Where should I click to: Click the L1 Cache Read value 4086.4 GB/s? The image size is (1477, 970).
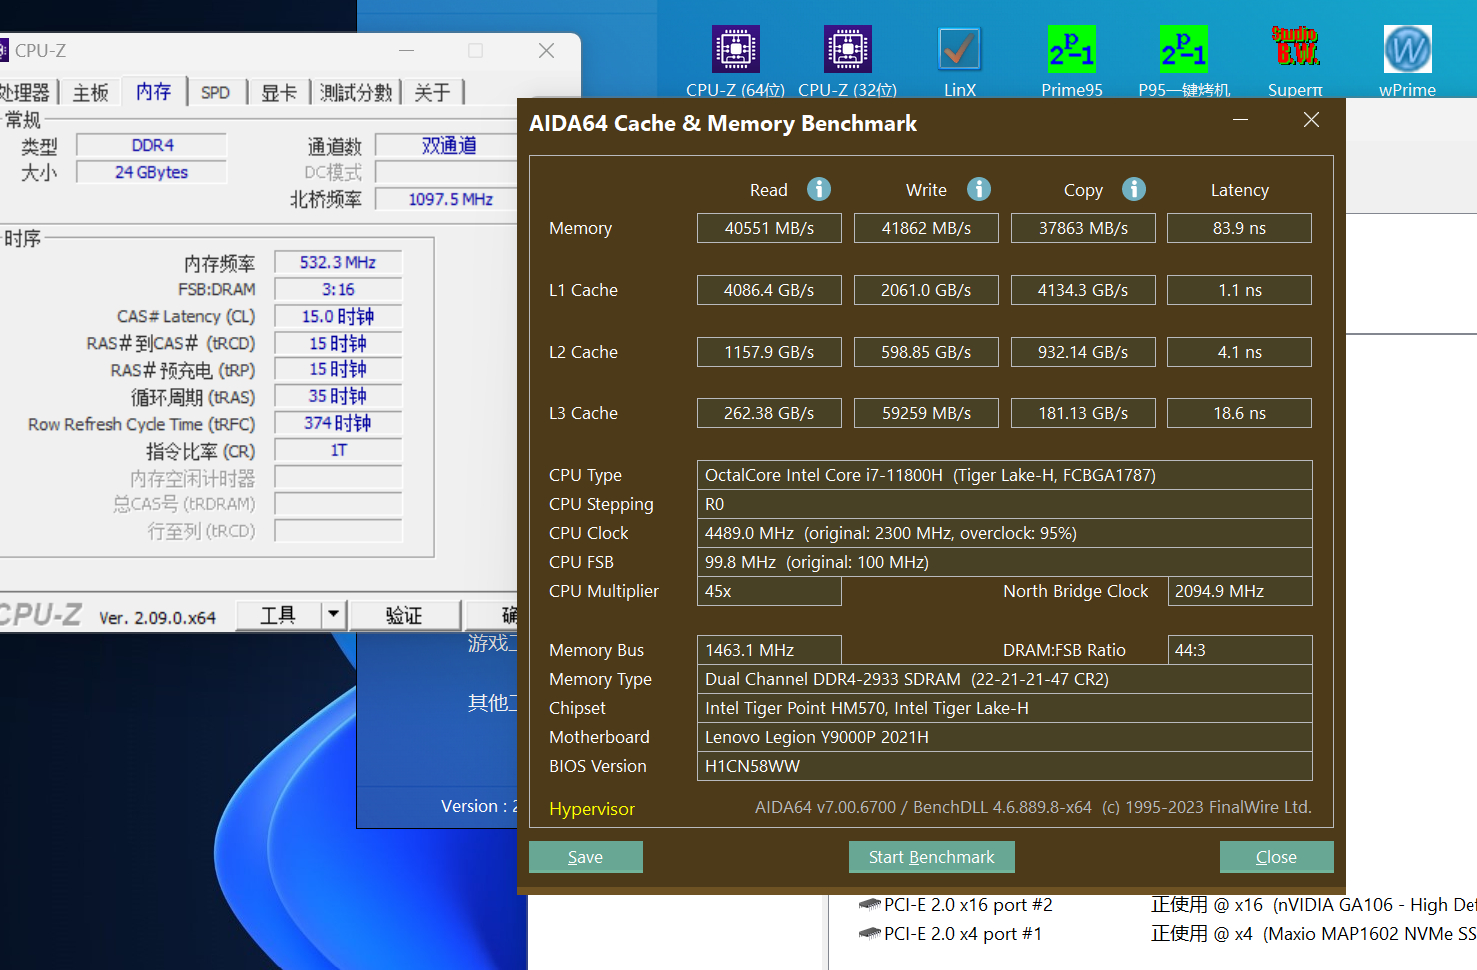tap(769, 290)
